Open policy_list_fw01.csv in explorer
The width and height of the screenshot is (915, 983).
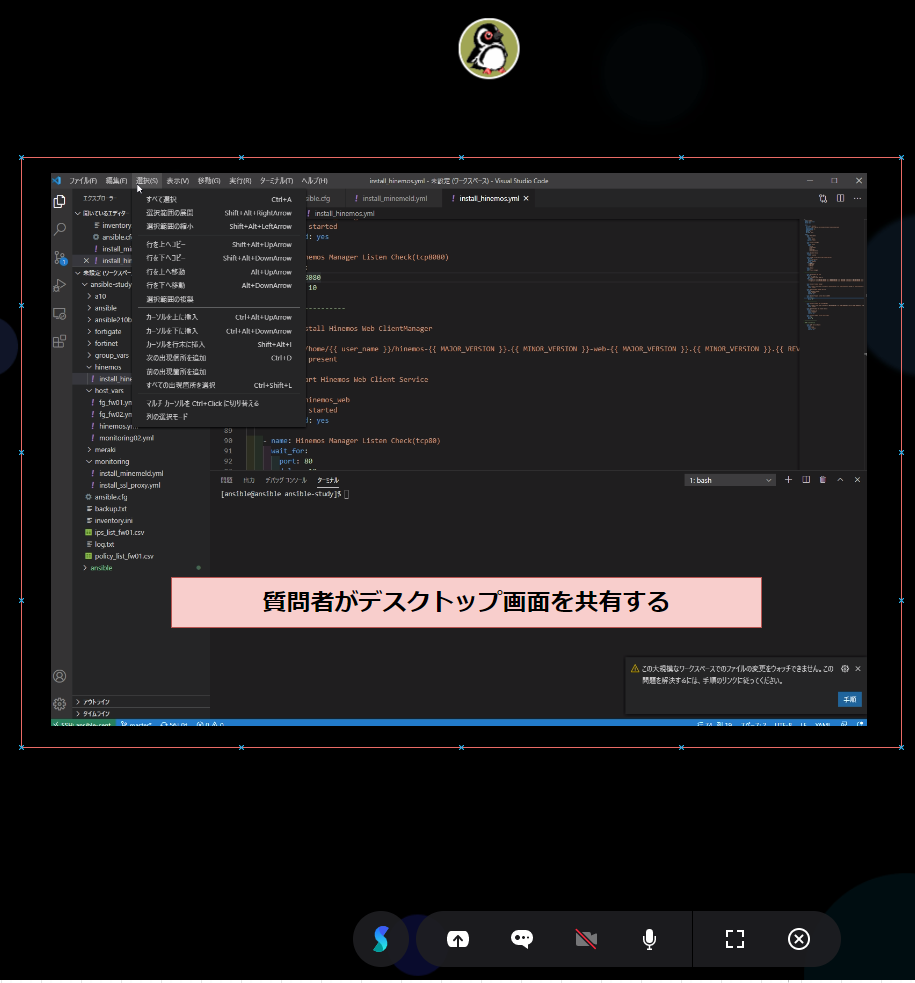(123, 556)
